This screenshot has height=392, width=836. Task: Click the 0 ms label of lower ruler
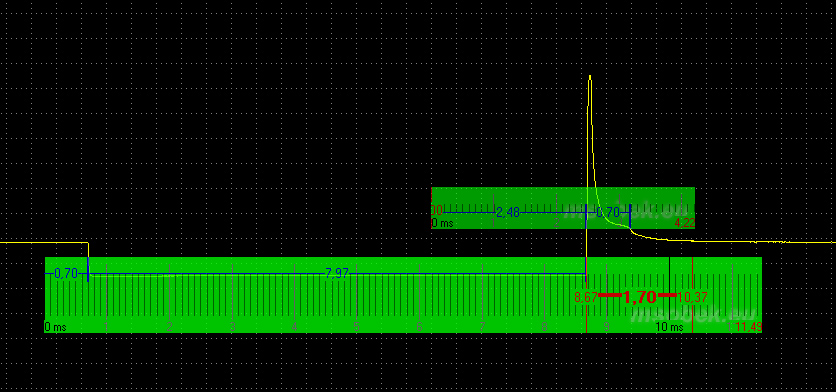pyautogui.click(x=55, y=327)
